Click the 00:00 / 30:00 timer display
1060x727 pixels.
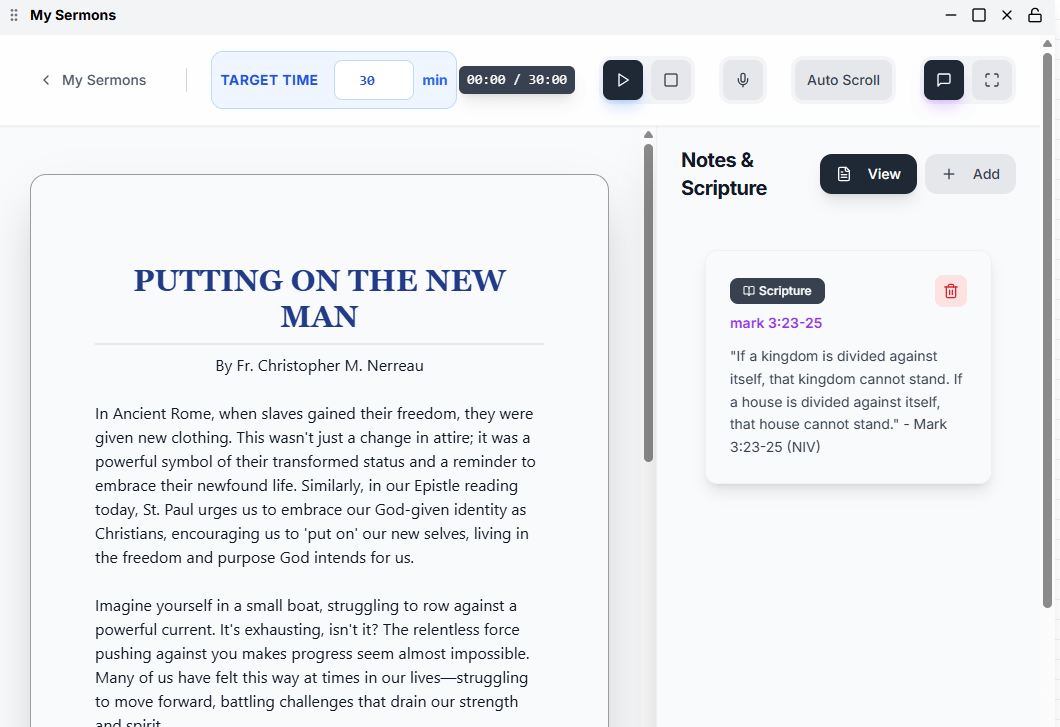516,80
